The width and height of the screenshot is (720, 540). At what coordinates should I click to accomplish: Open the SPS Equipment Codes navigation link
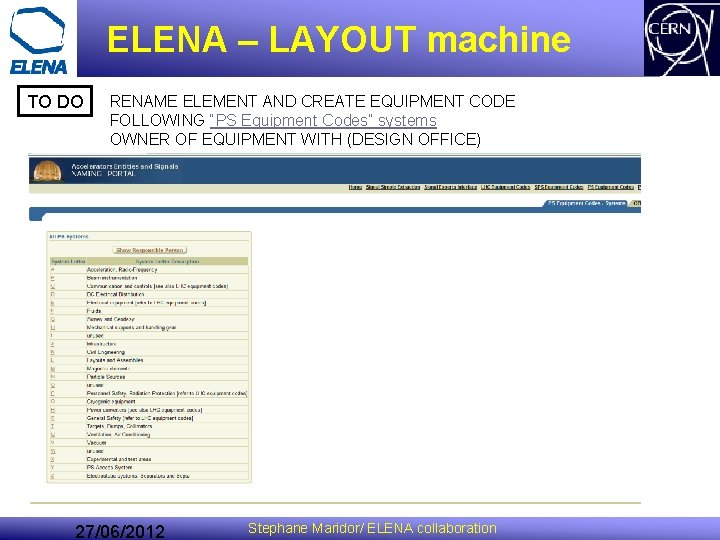point(558,187)
